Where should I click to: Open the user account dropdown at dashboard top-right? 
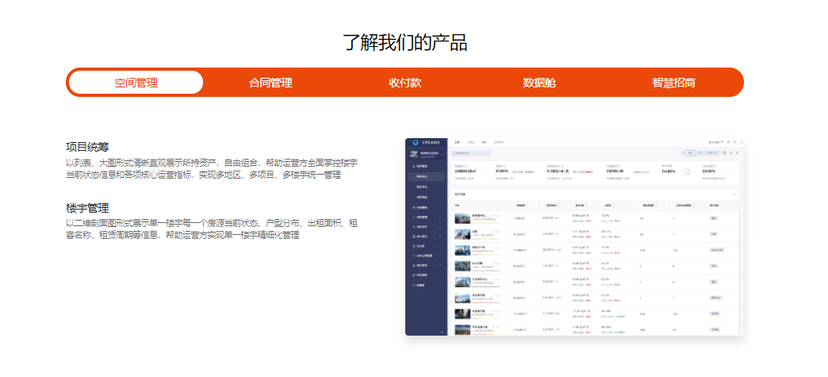tap(716, 142)
